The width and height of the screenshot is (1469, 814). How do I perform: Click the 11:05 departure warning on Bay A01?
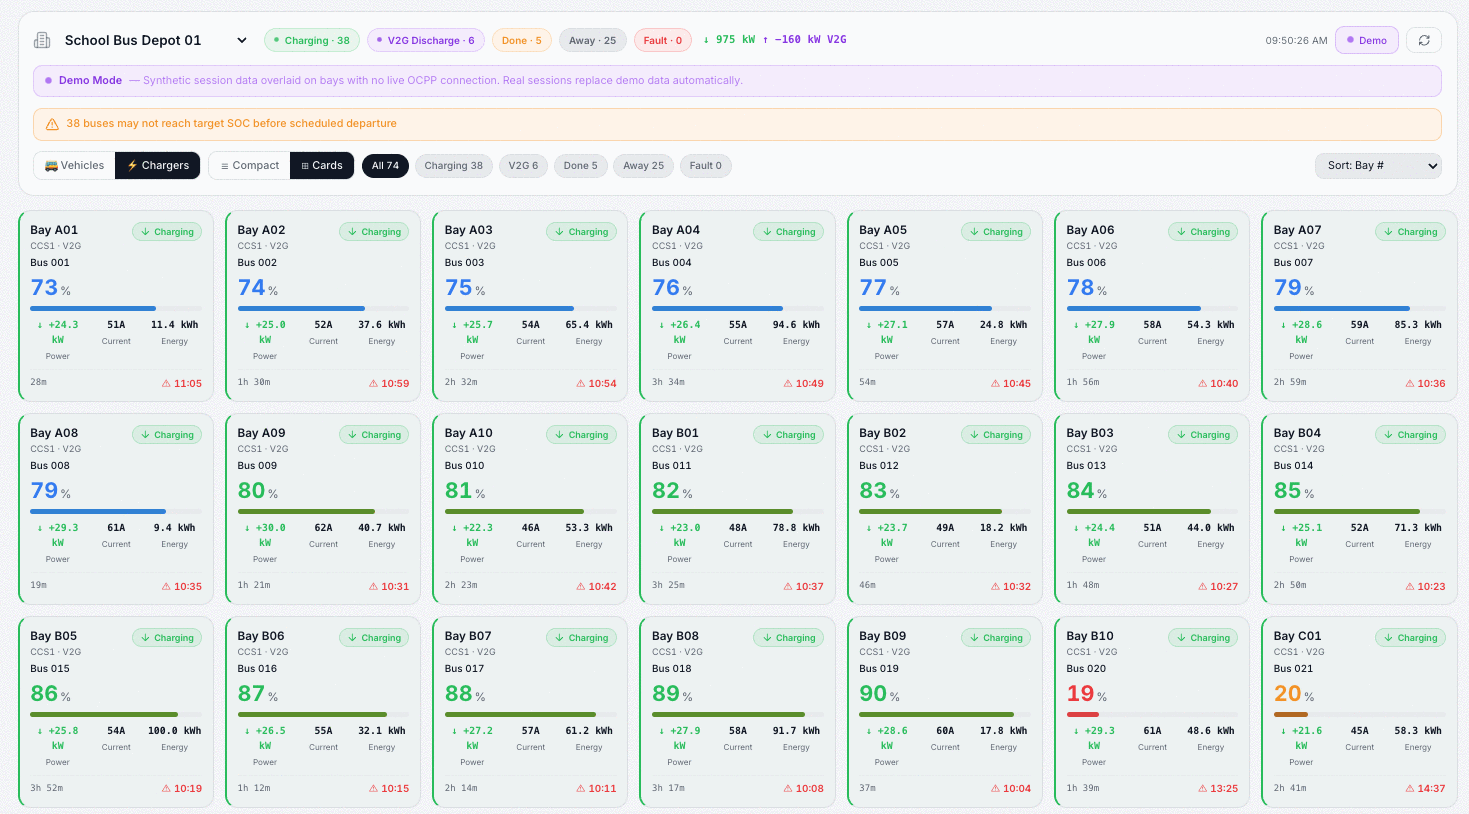click(x=182, y=383)
